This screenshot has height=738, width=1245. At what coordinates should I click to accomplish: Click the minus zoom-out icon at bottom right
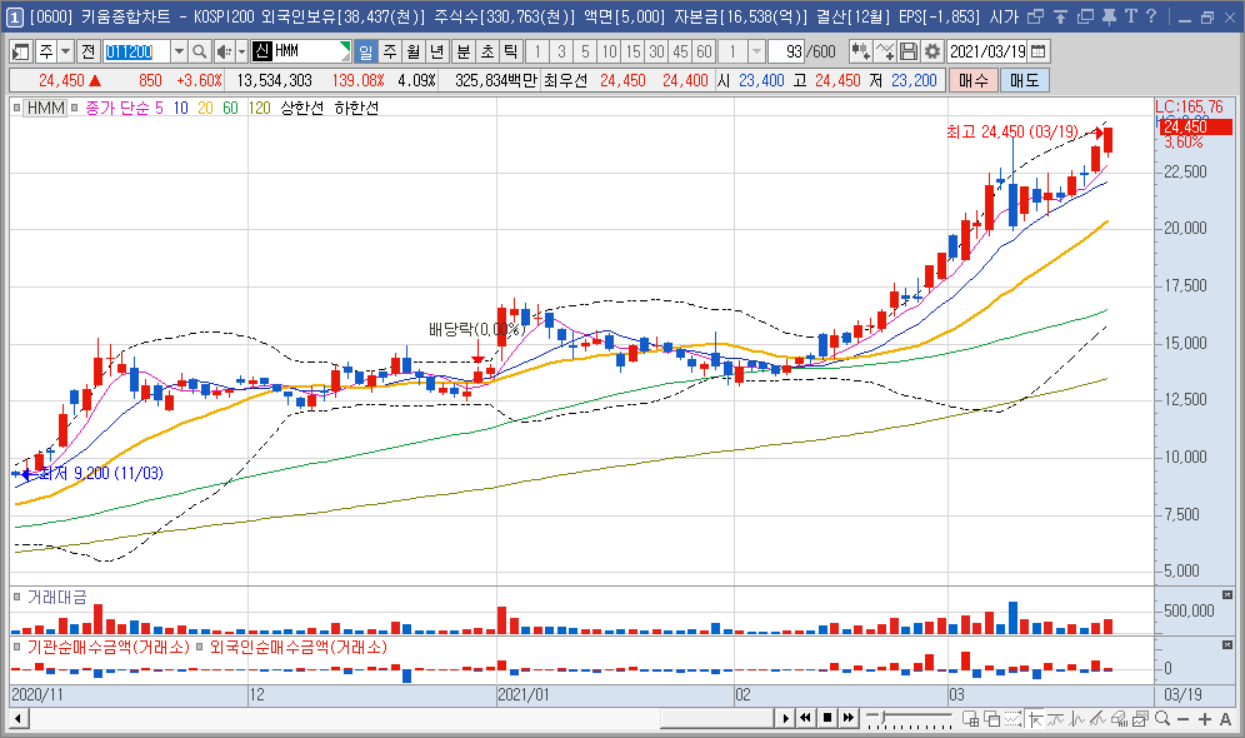[1183, 718]
